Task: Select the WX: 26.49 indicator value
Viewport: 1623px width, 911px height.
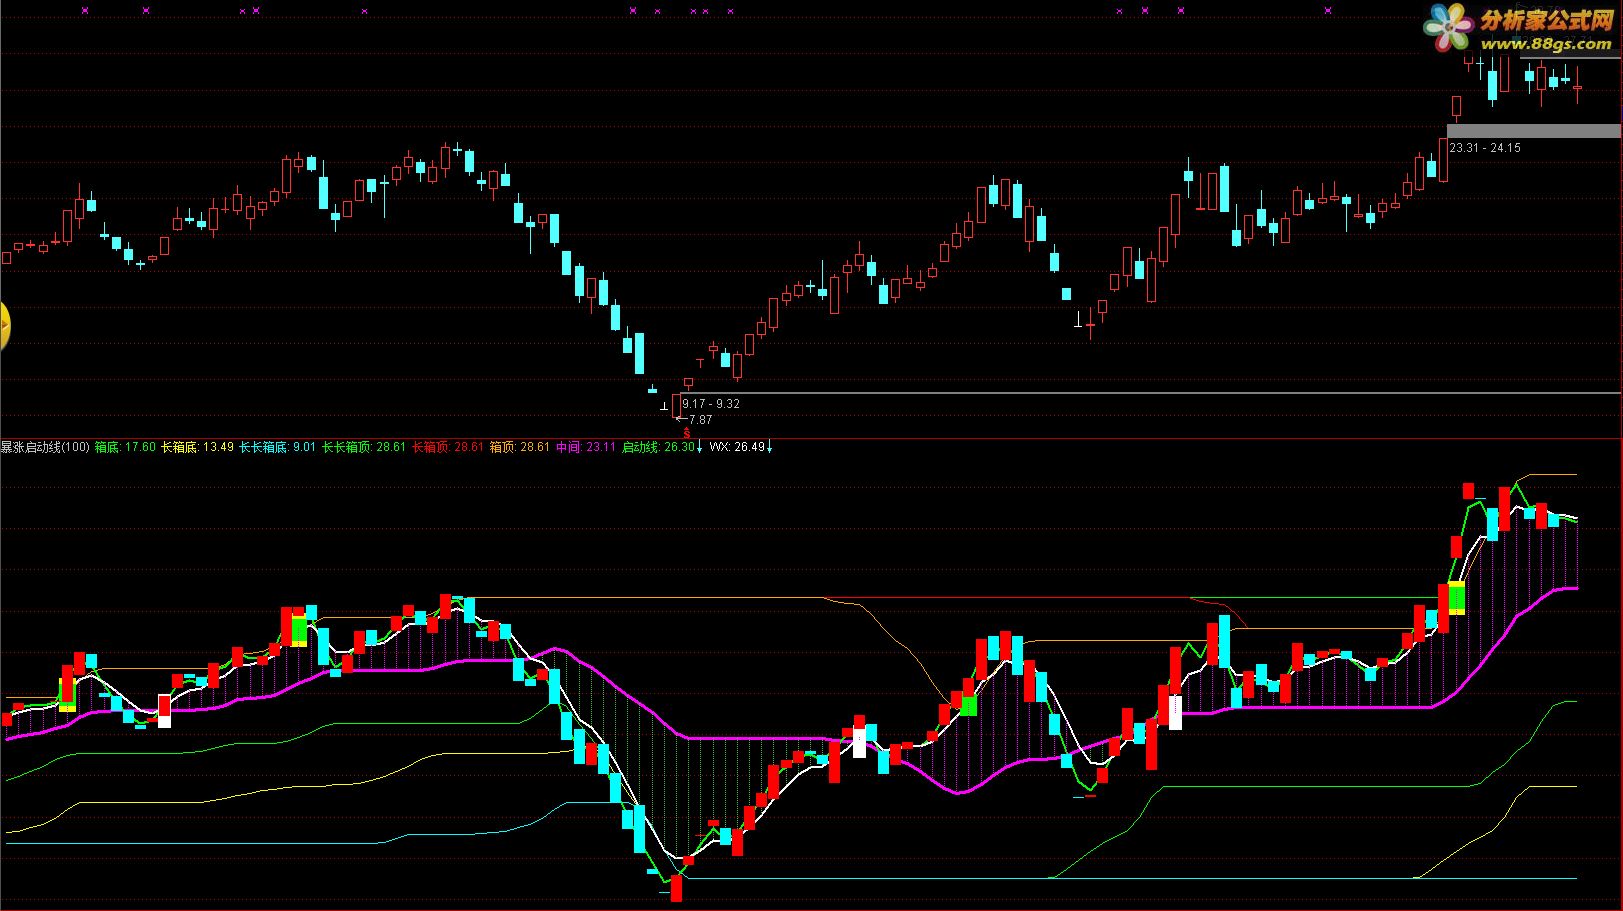Action: pos(737,447)
